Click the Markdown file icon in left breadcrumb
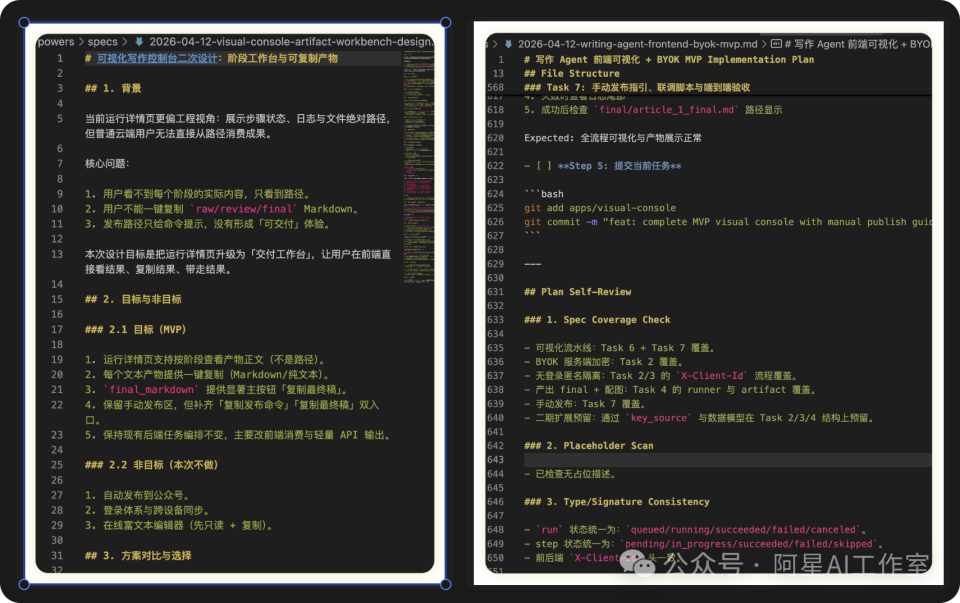Screen dimensions: 960x603 pos(139,42)
